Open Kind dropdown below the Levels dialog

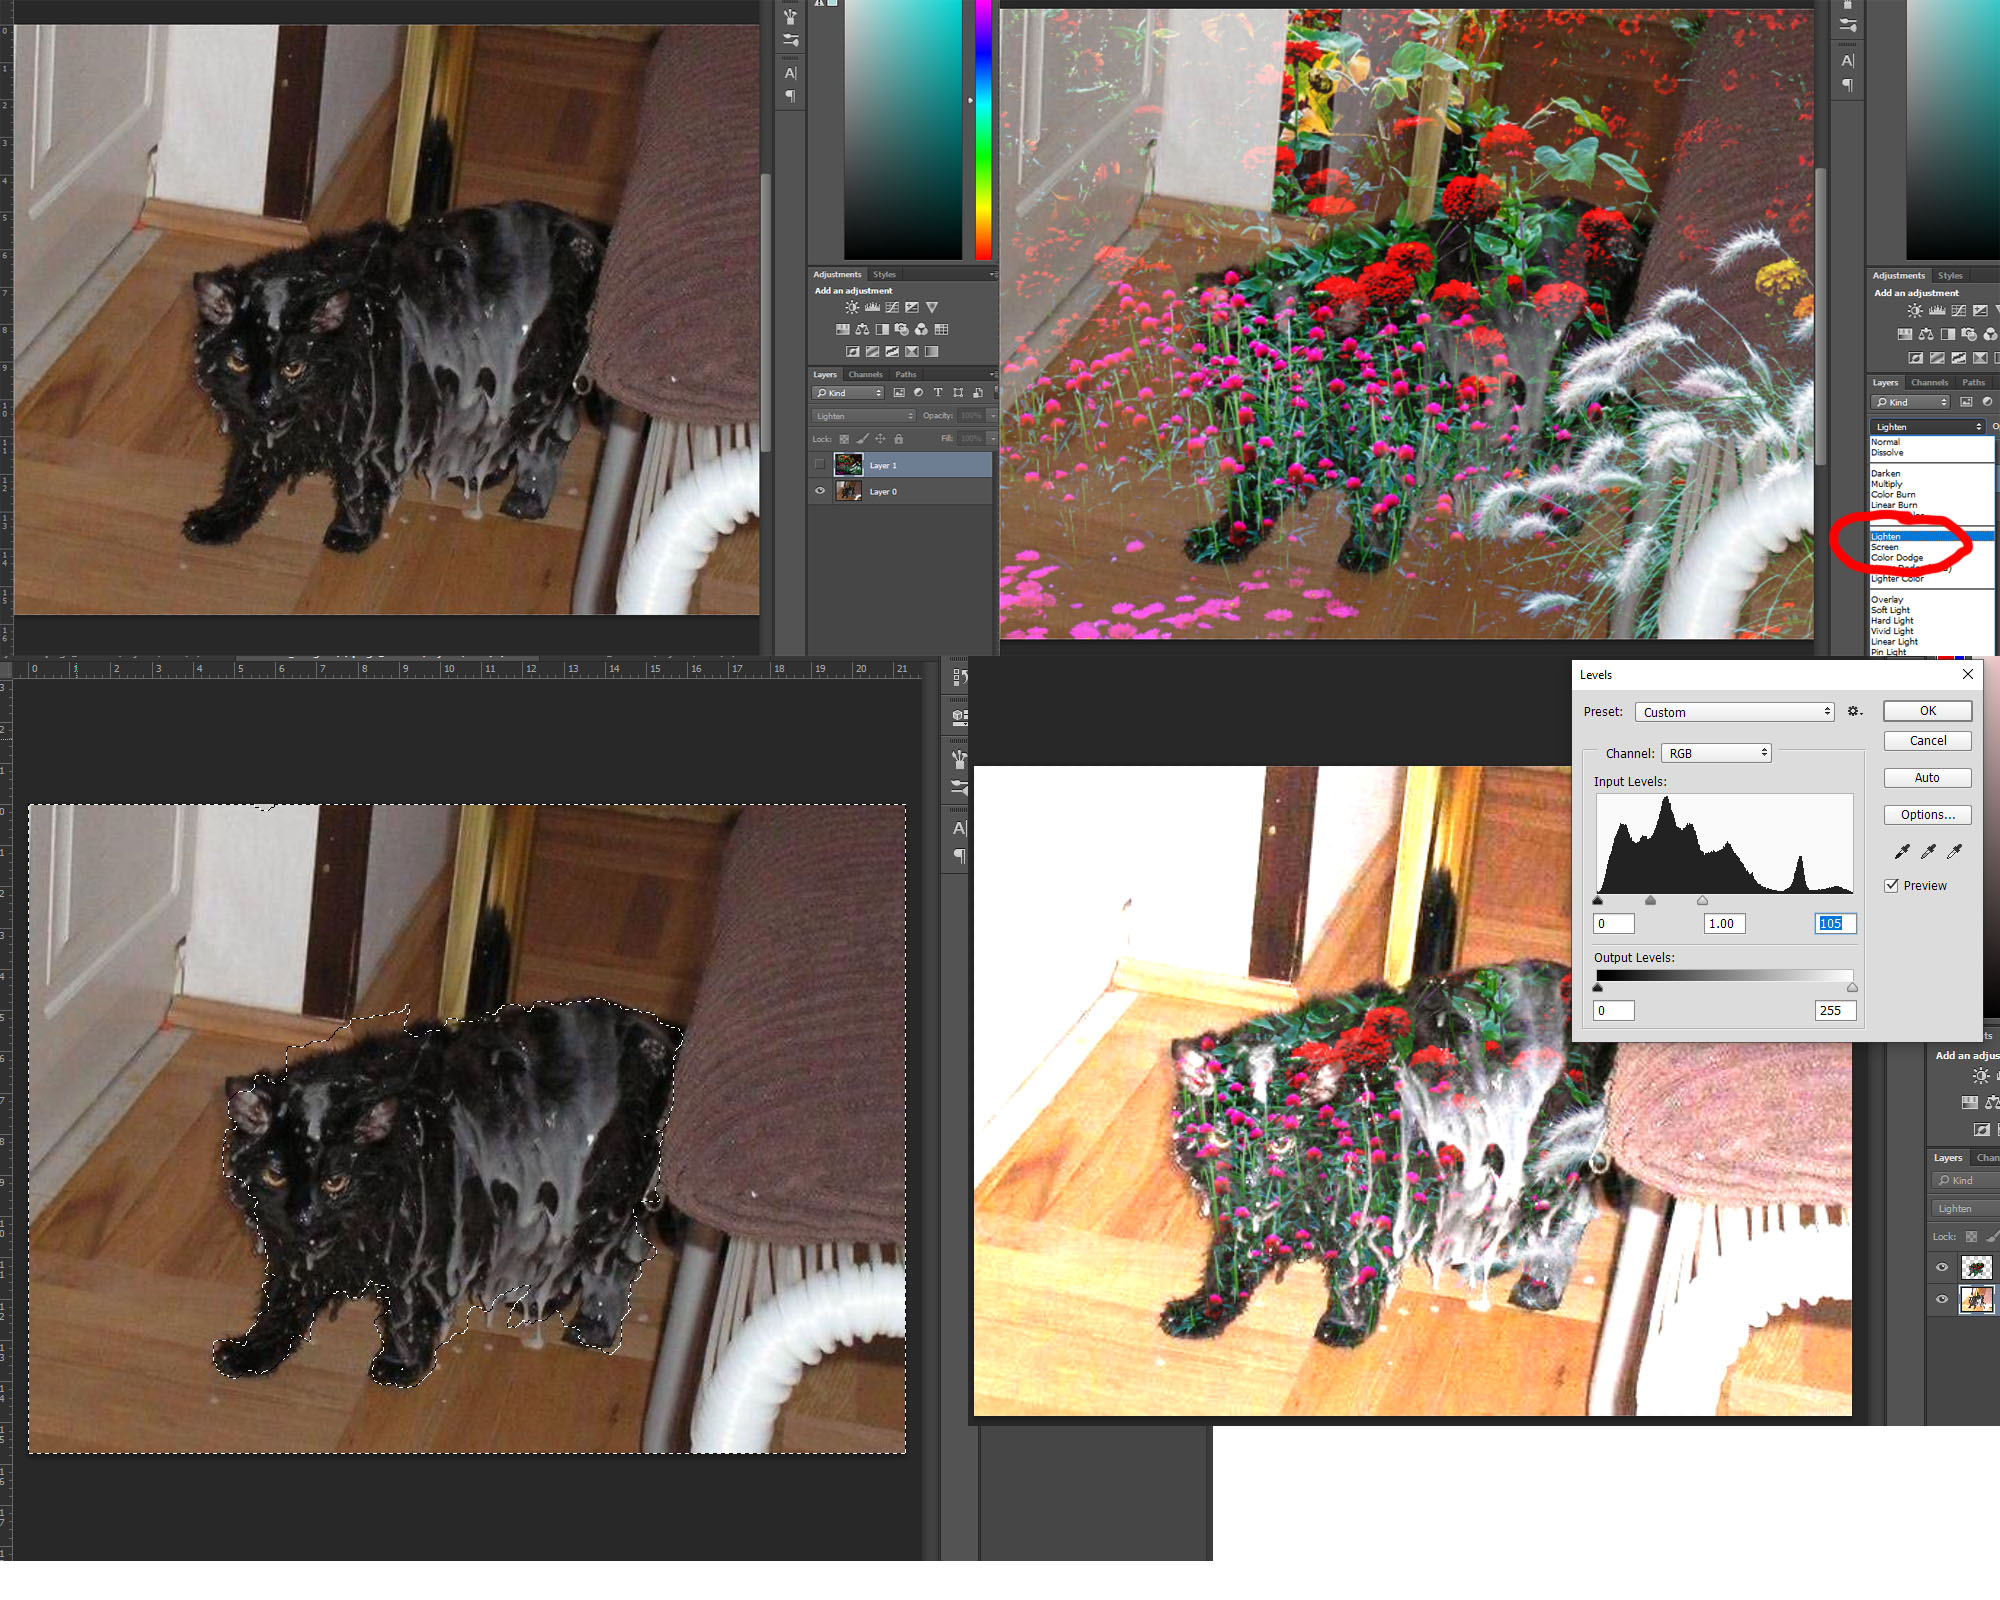pos(1965,1180)
